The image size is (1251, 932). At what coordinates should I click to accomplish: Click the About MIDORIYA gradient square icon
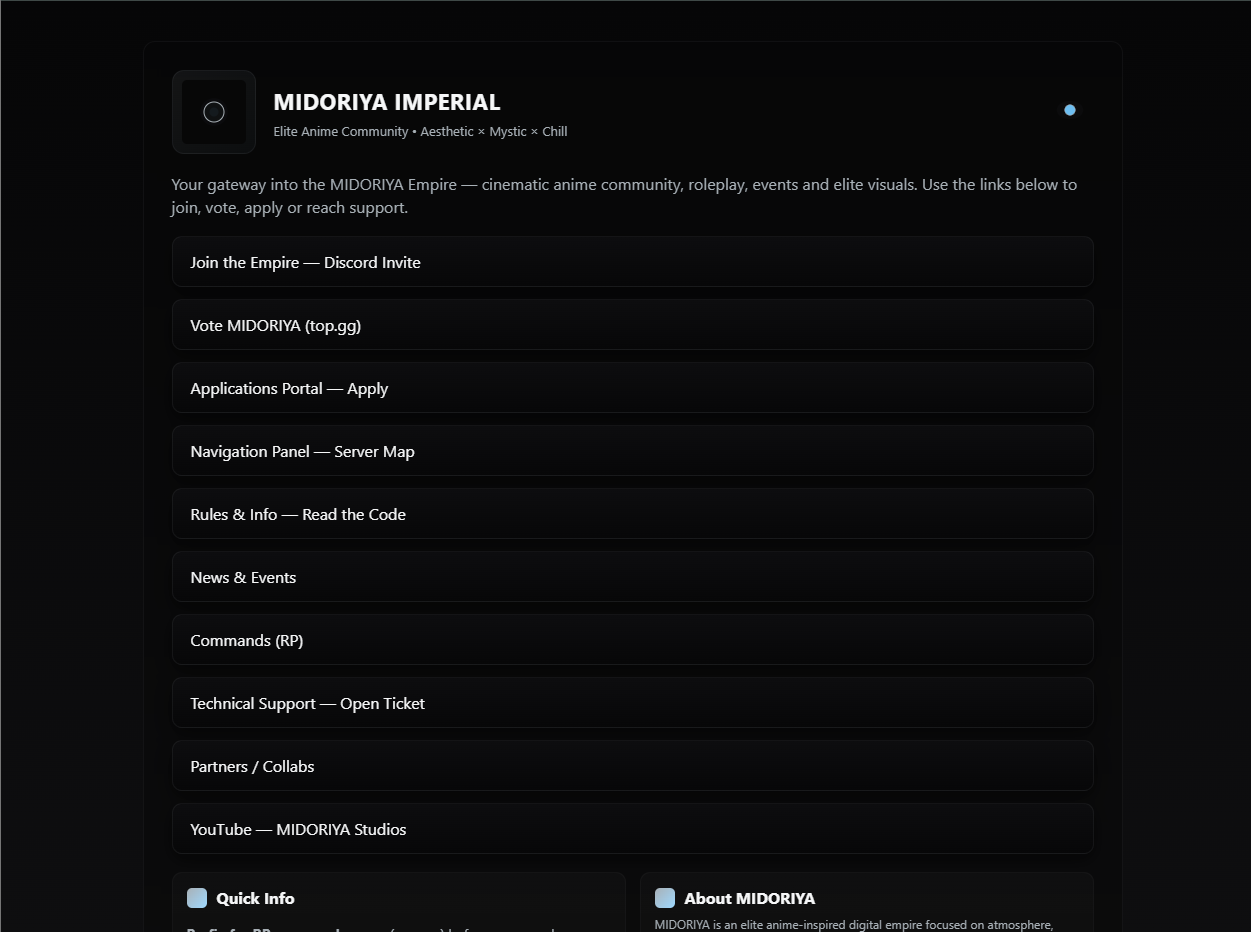[x=665, y=898]
